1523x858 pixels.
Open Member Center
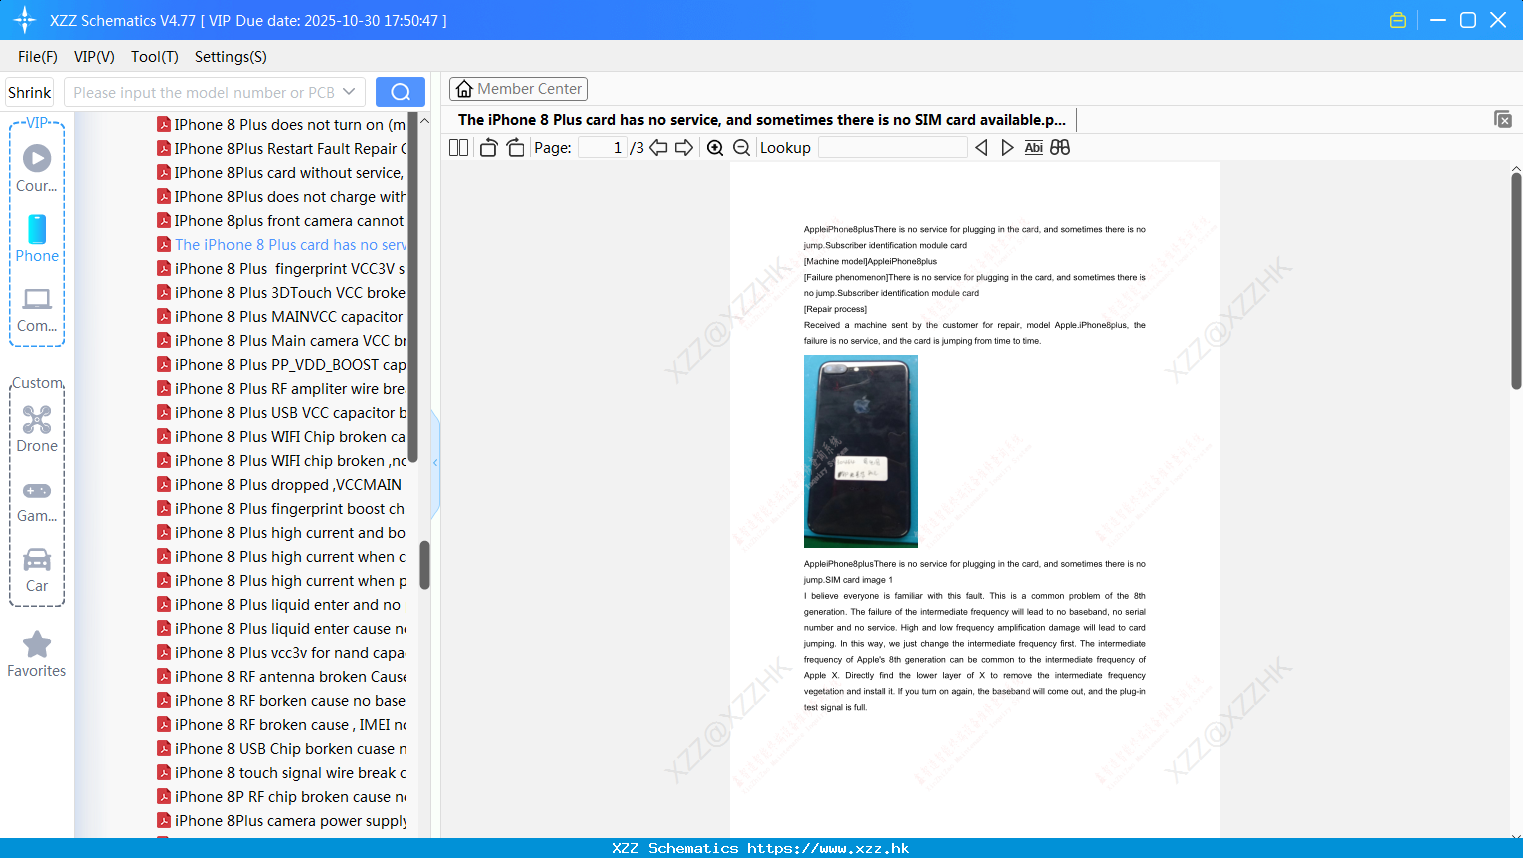[x=518, y=89]
